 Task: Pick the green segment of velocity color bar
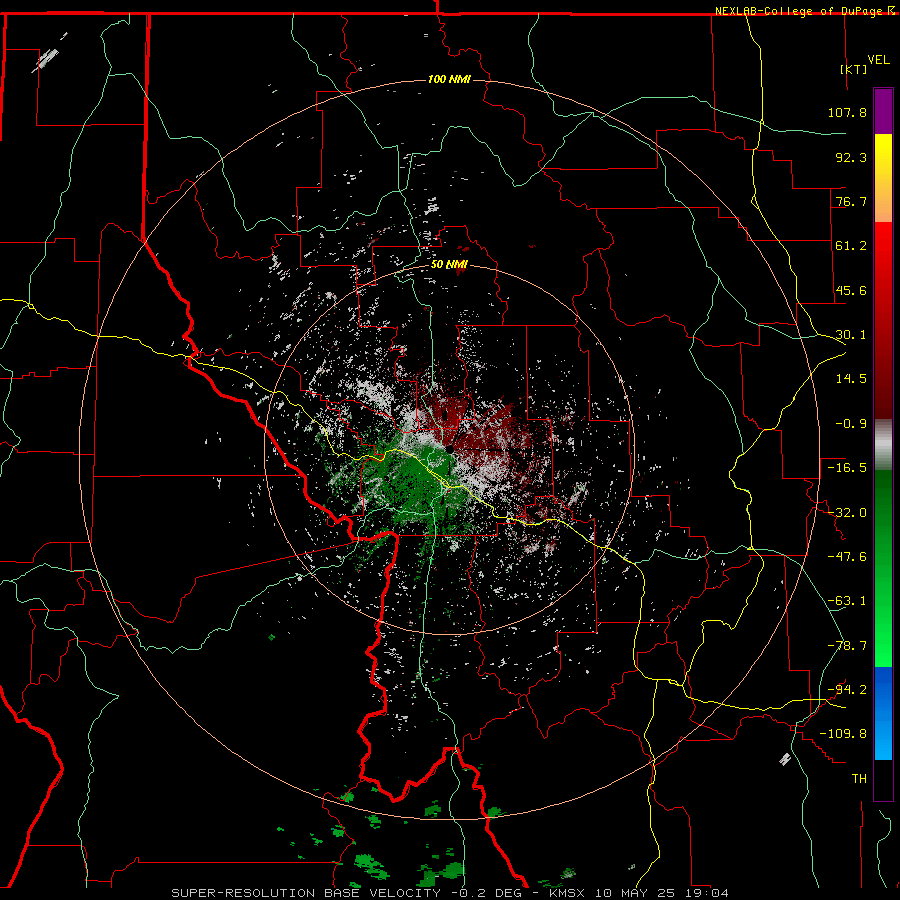click(883, 568)
